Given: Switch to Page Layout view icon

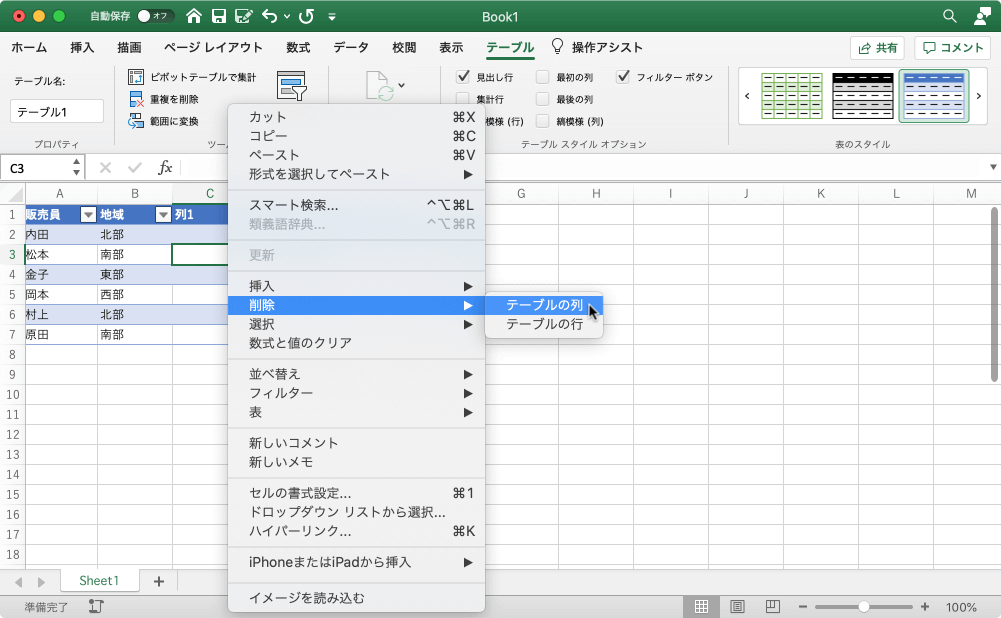Looking at the screenshot, I should [737, 607].
